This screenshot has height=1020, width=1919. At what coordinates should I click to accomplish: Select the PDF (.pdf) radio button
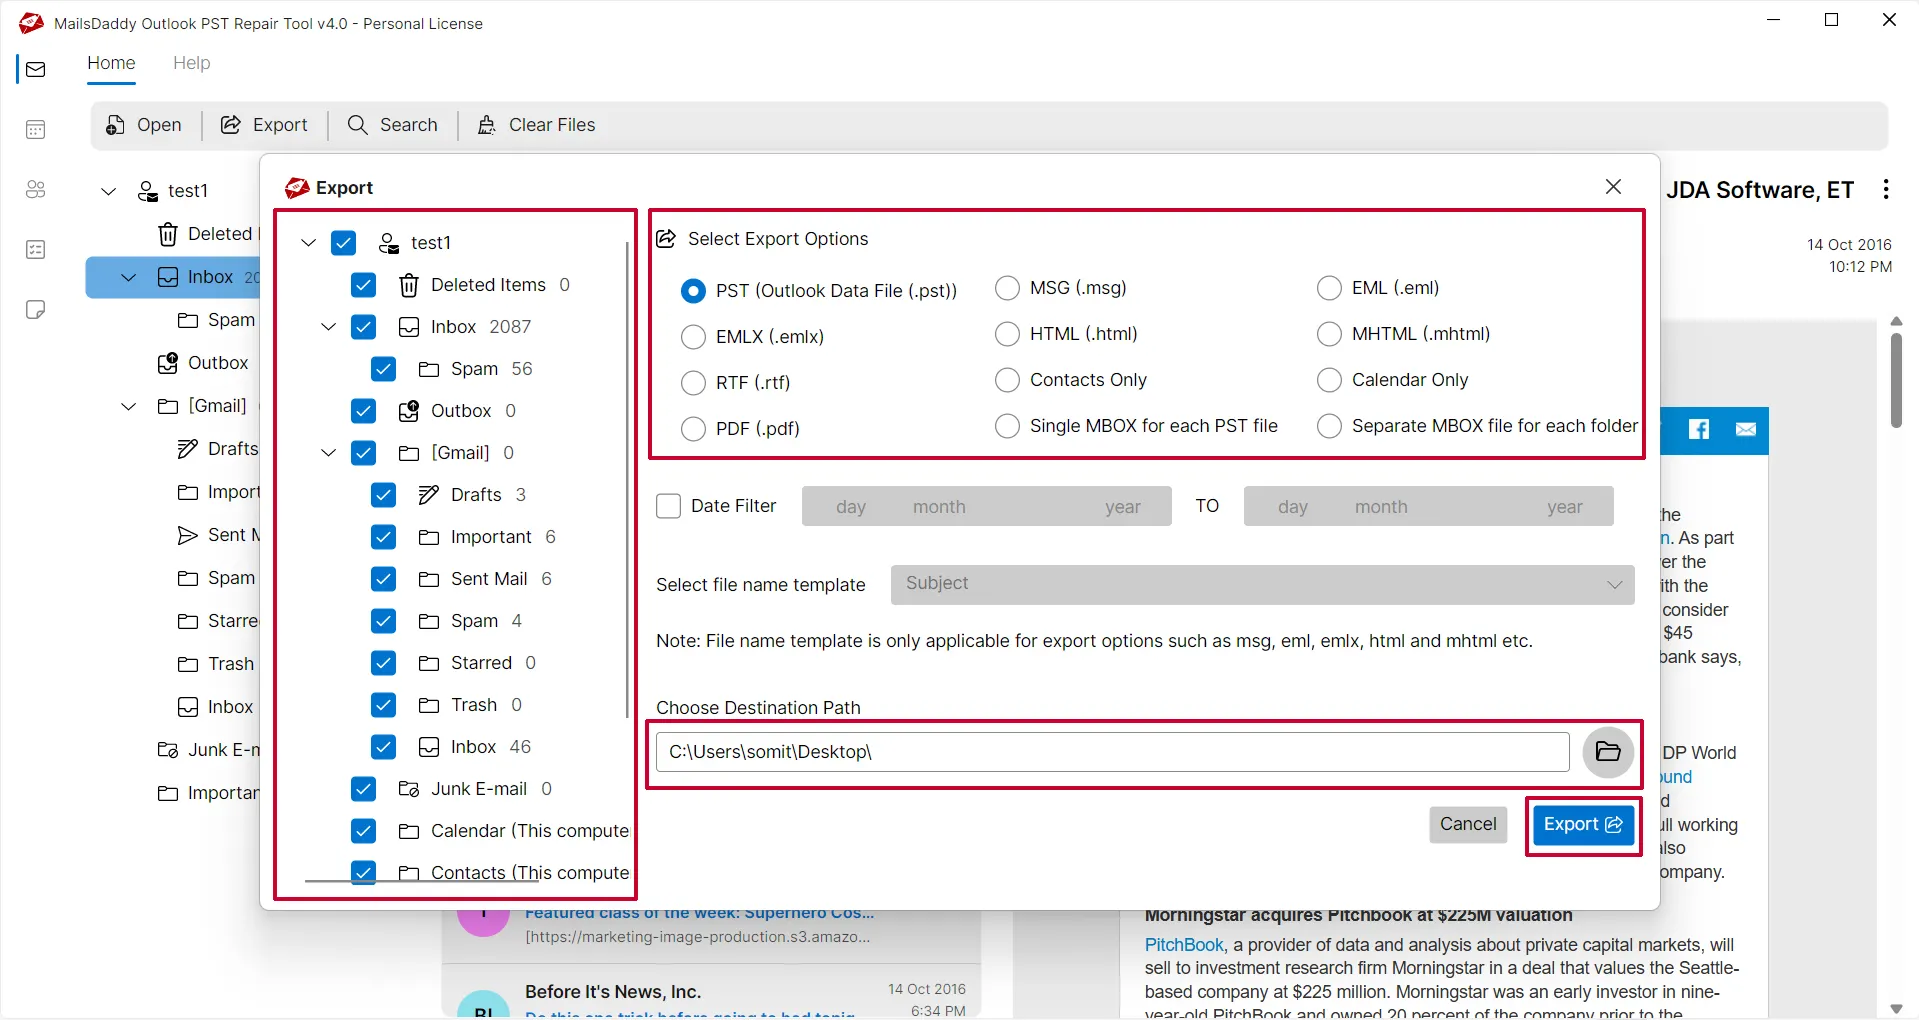pyautogui.click(x=693, y=429)
